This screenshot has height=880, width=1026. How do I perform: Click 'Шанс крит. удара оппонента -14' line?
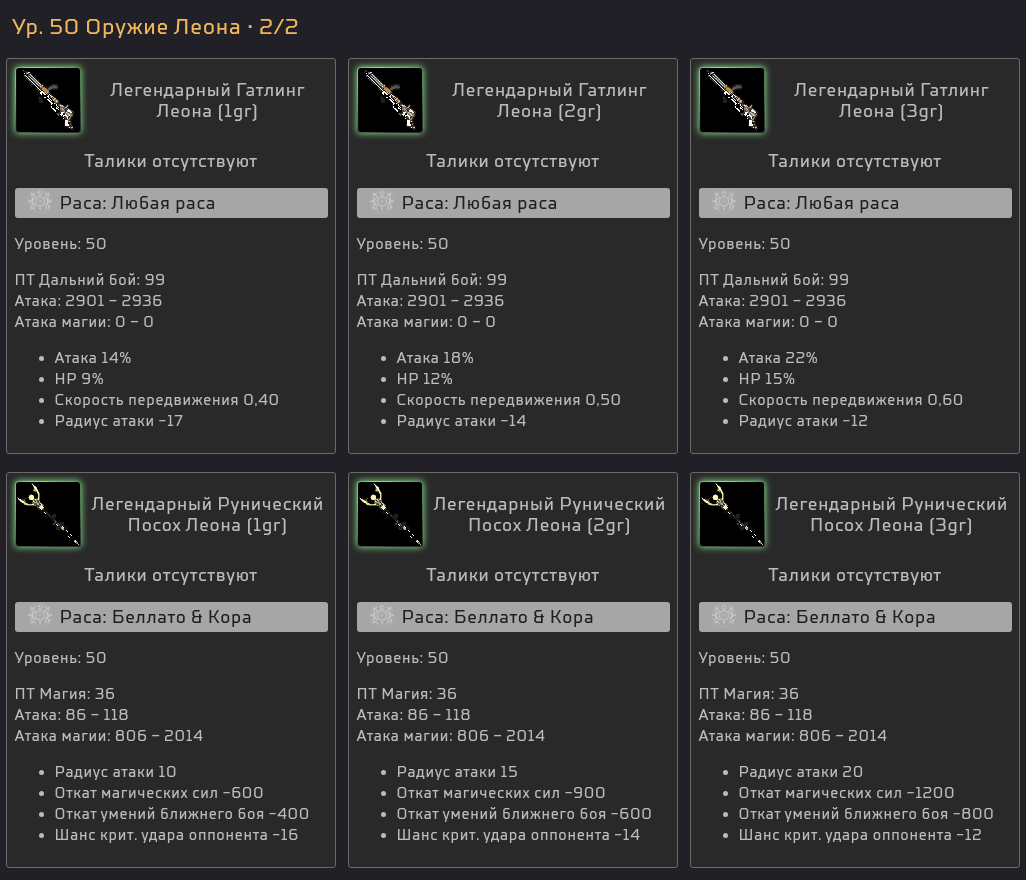(x=518, y=835)
